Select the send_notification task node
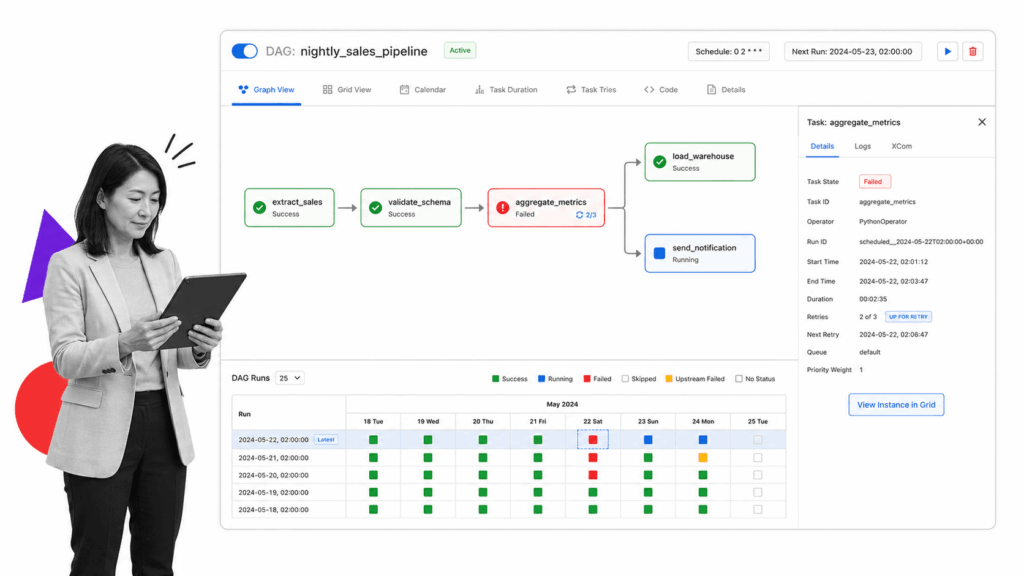The width and height of the screenshot is (1024, 576). [x=700, y=253]
